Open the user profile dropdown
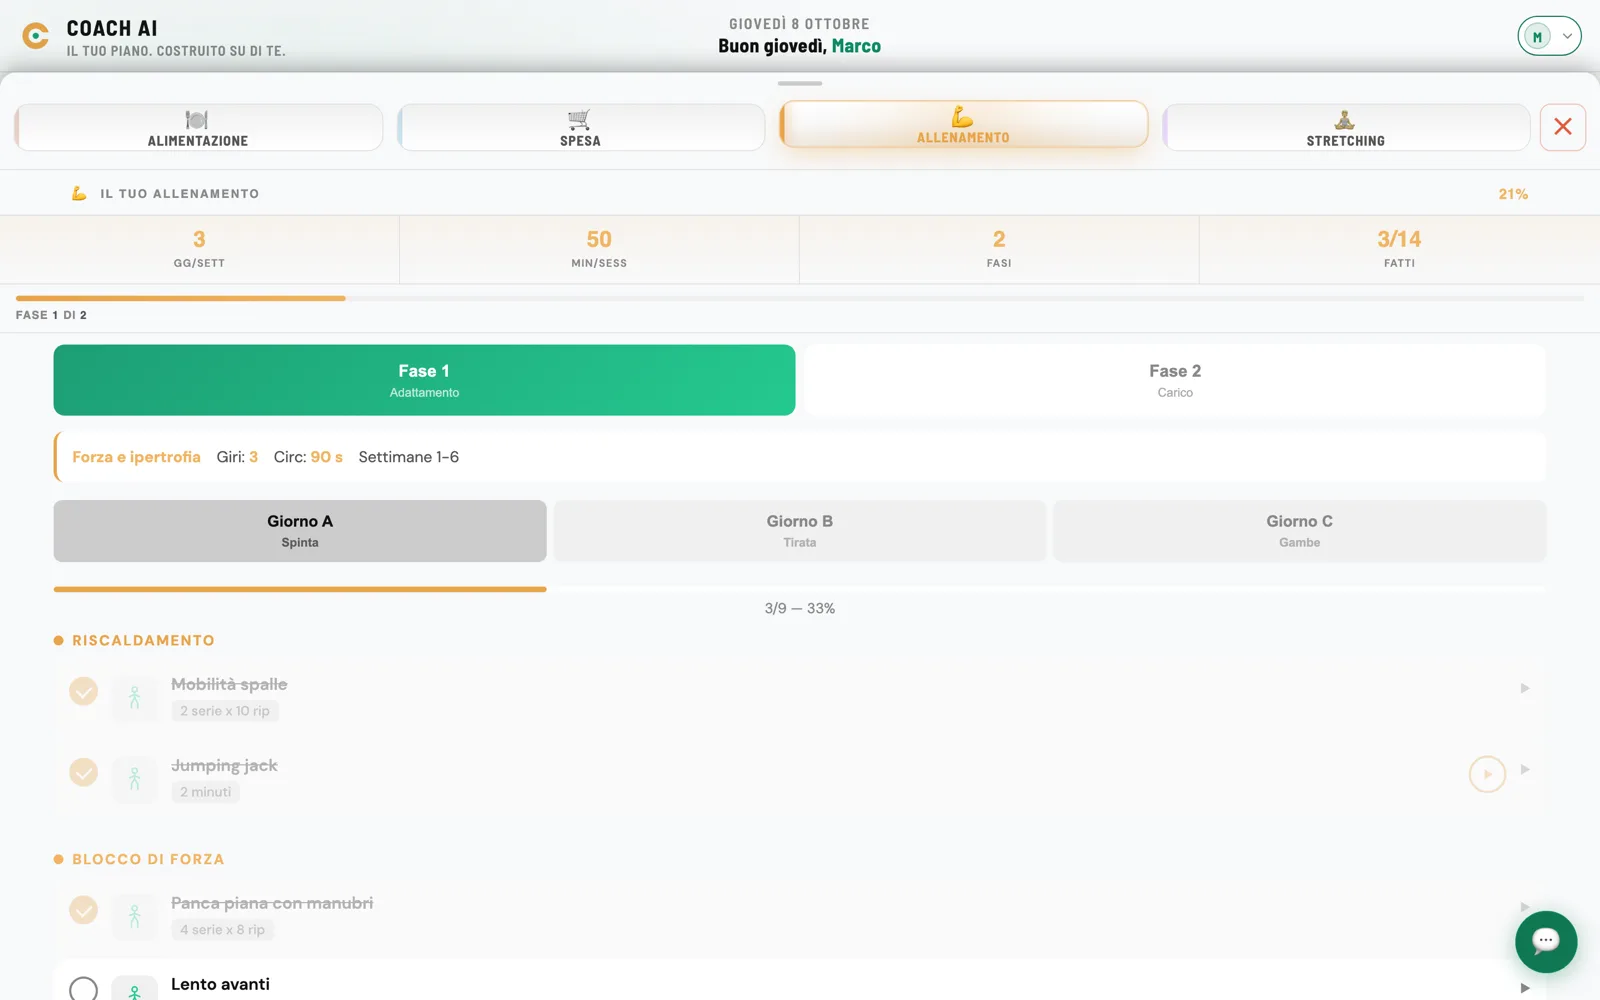 [x=1549, y=36]
